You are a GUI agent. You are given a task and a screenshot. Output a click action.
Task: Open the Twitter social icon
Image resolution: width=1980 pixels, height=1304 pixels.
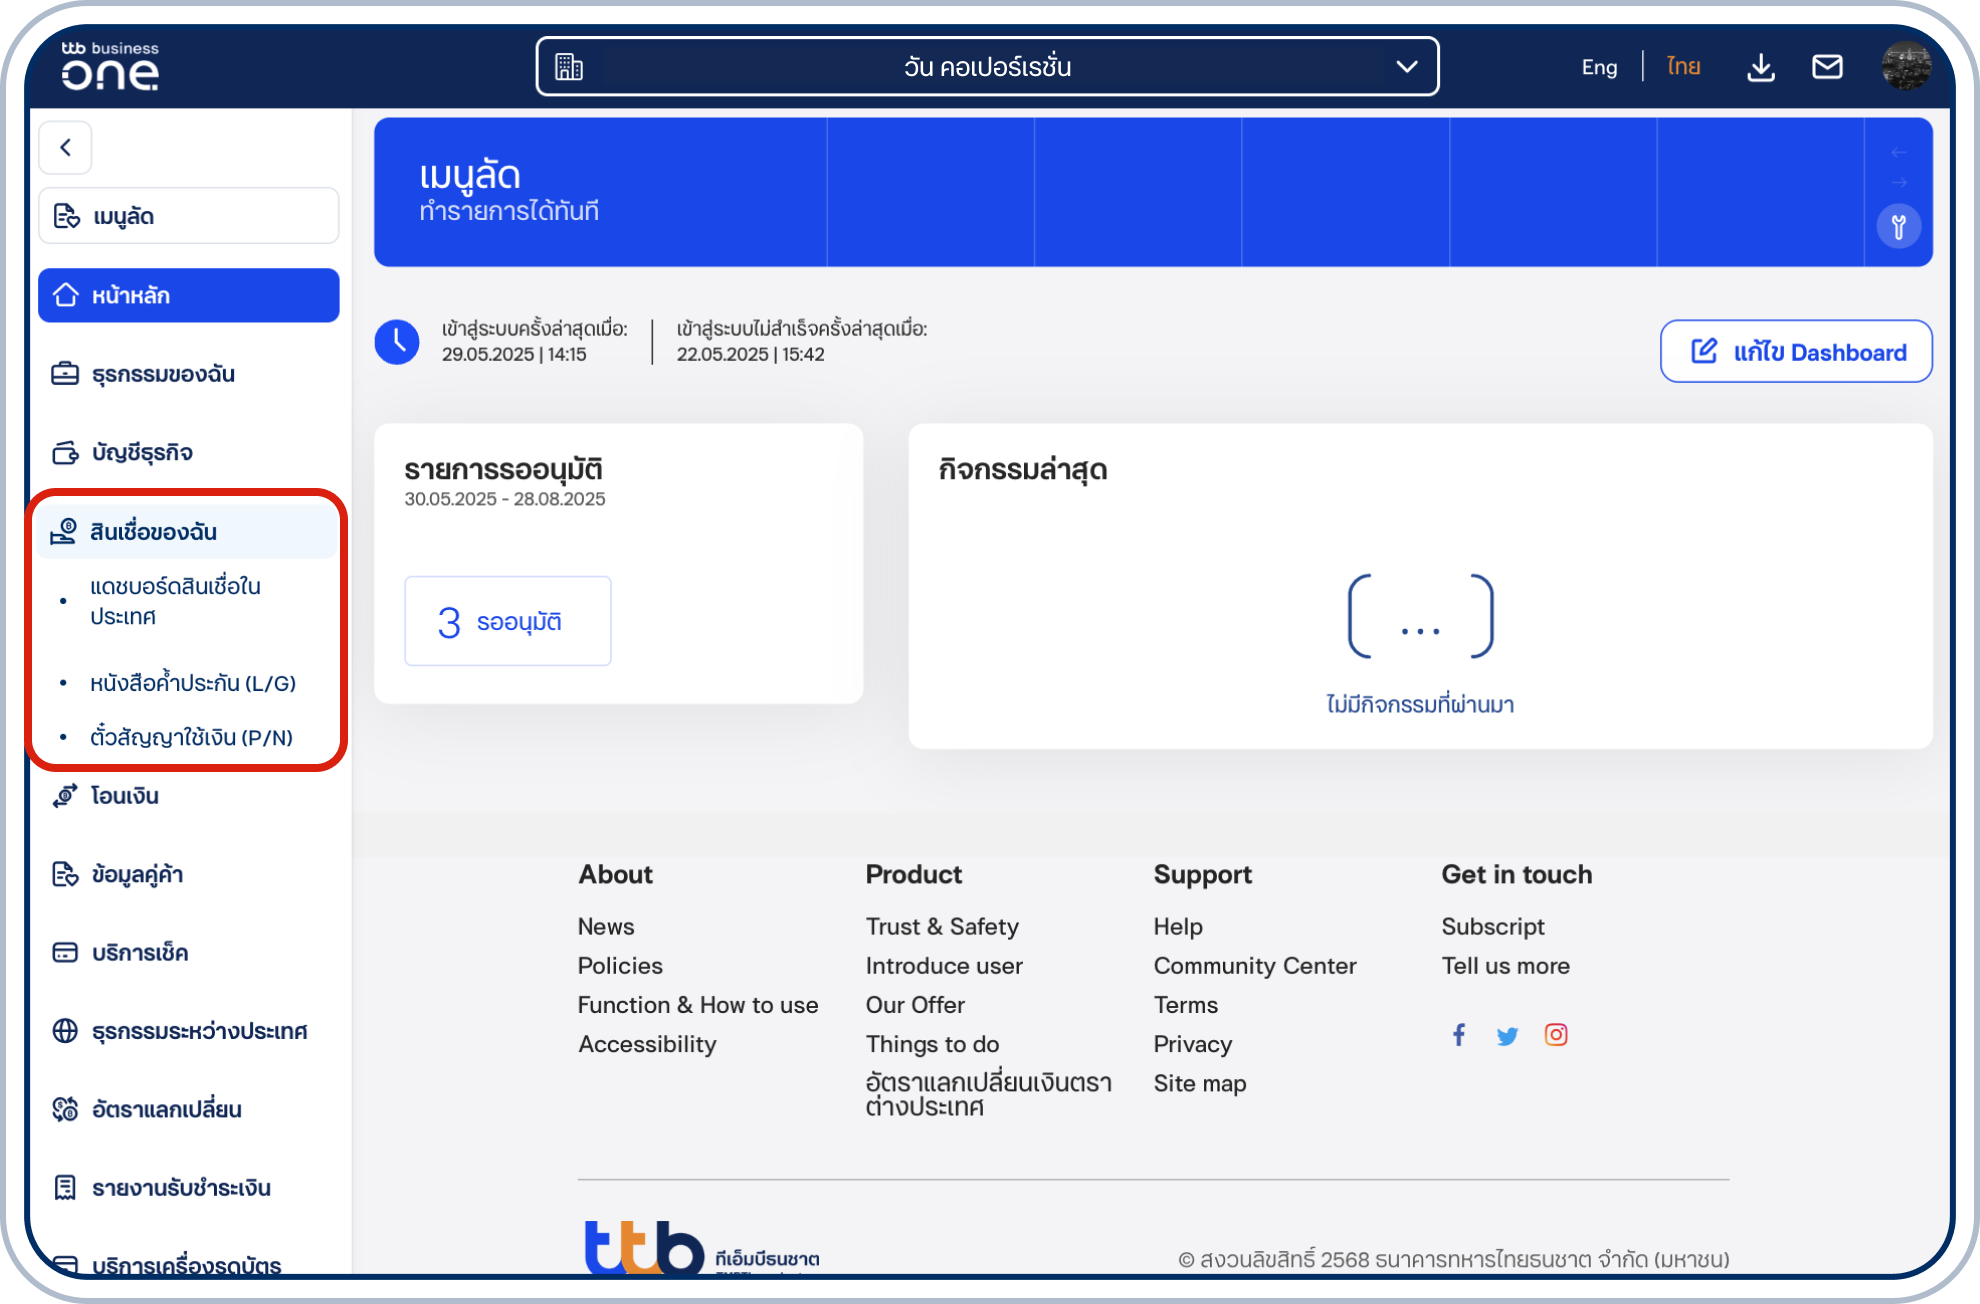pos(1507,1036)
